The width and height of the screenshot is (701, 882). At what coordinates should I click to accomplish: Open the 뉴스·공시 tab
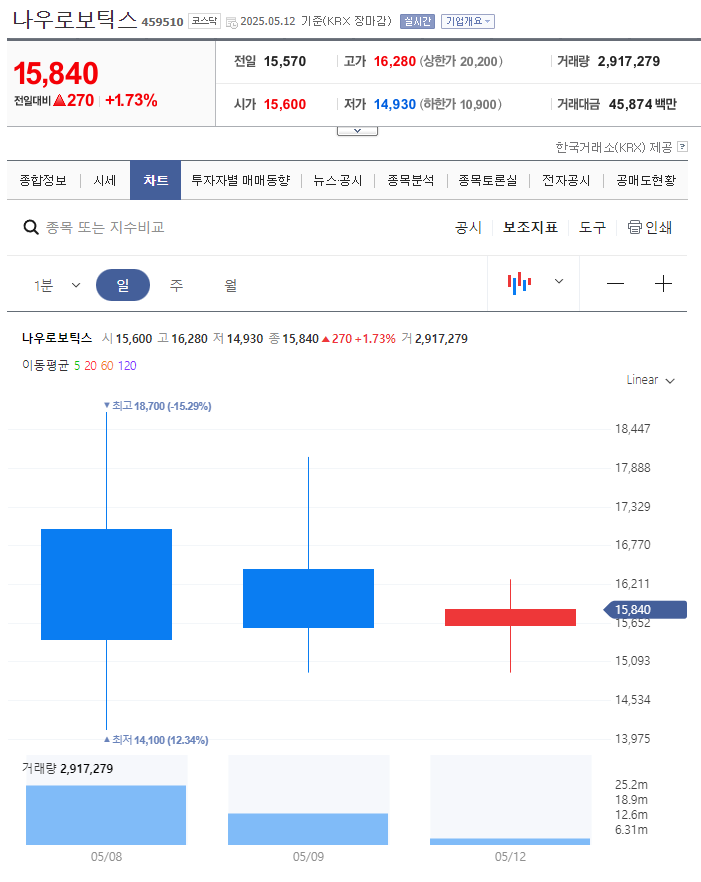(x=338, y=181)
